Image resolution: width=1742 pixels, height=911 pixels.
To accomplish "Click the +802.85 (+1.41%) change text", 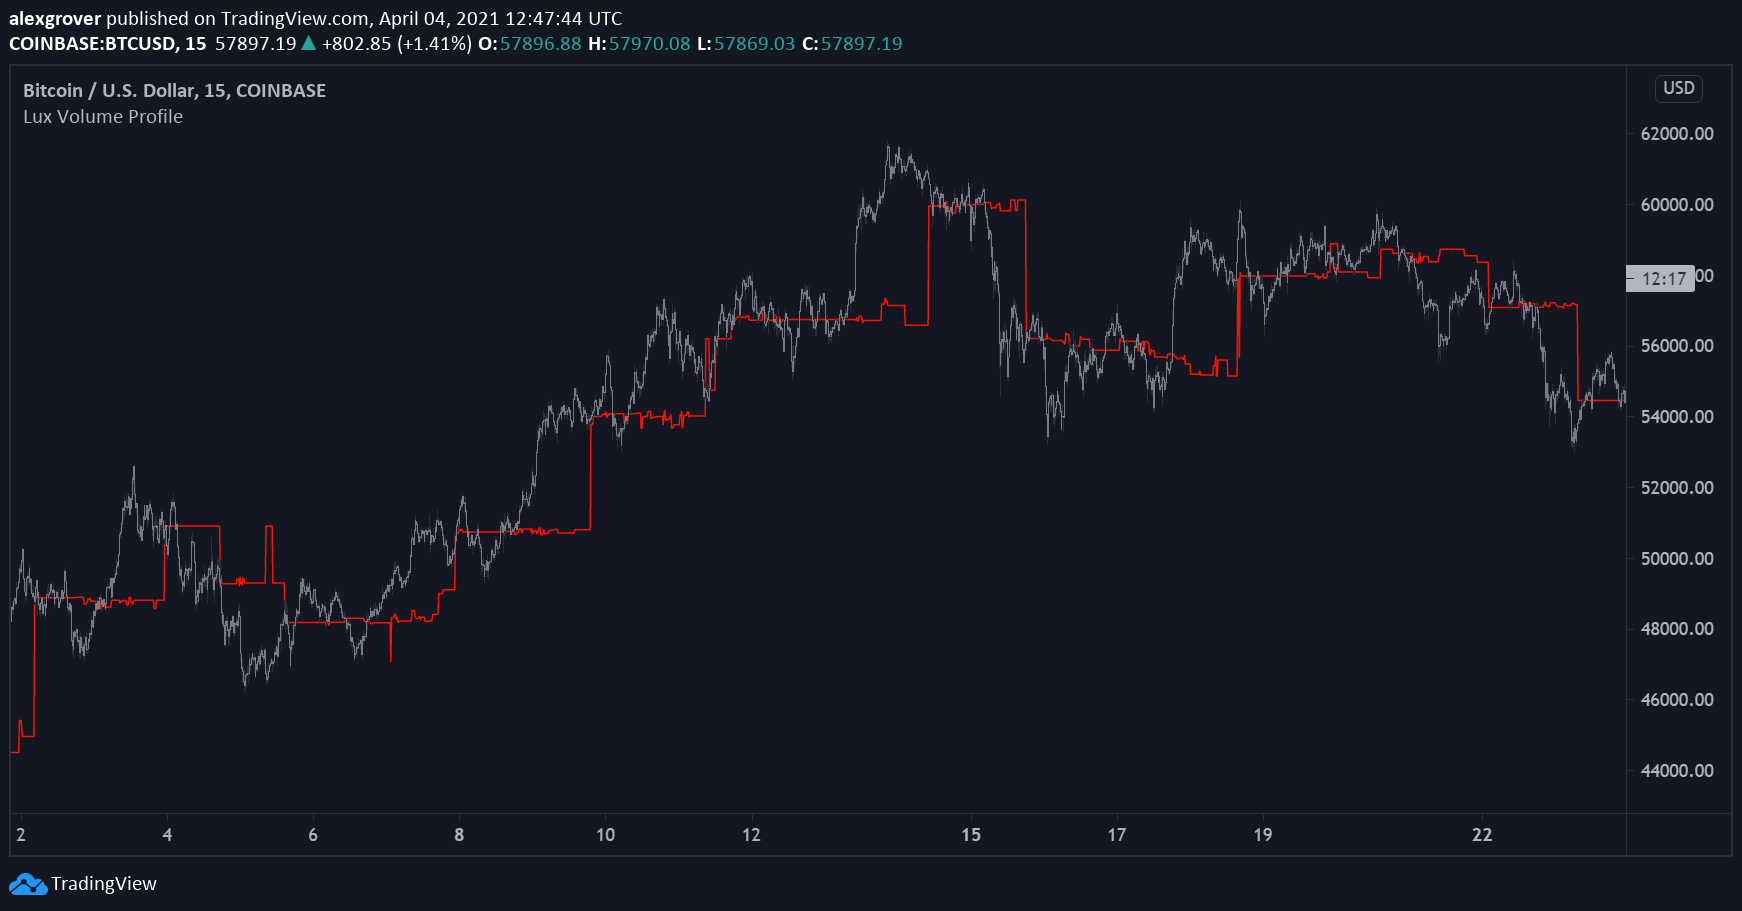I will [x=397, y=43].
